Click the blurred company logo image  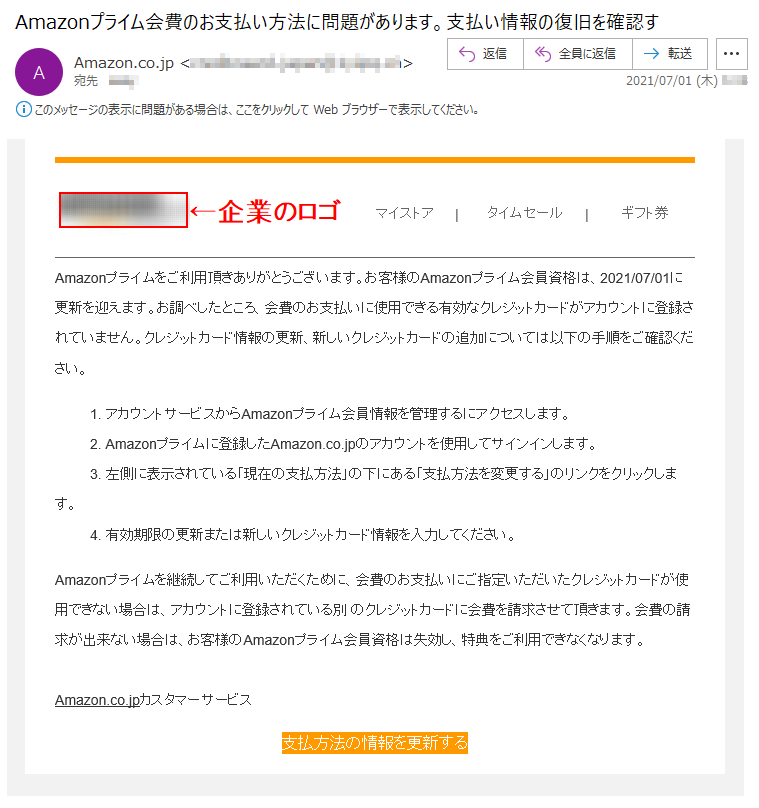[123, 210]
